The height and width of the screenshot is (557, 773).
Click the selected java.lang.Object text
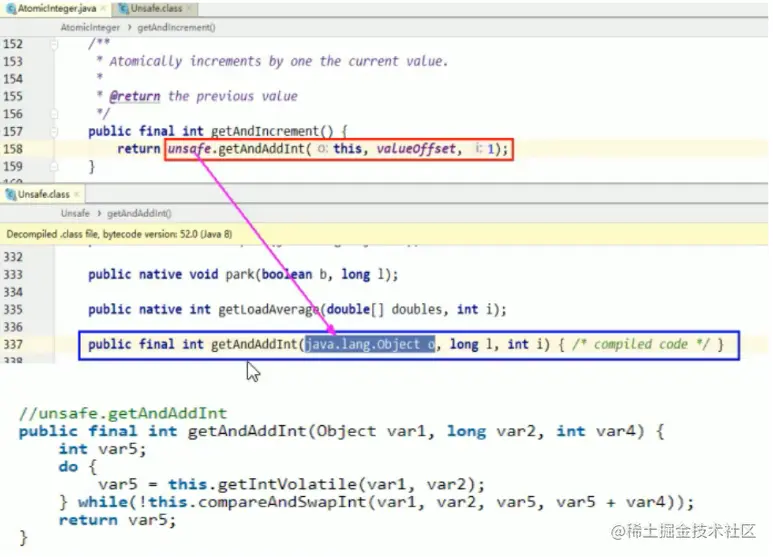(x=370, y=344)
